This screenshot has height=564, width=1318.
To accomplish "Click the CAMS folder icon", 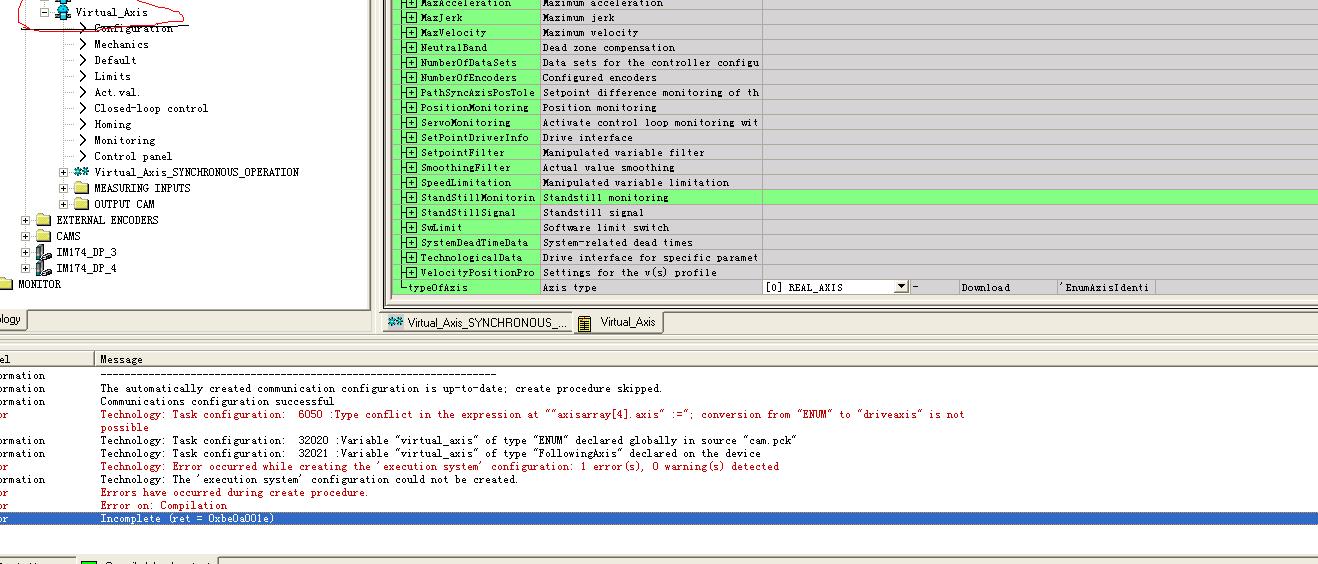I will click(x=43, y=236).
